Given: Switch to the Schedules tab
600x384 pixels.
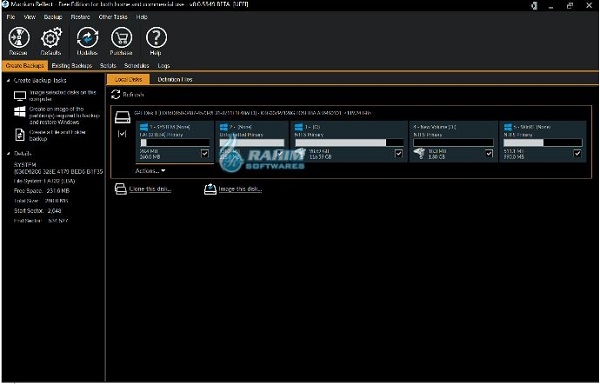Looking at the screenshot, I should tap(137, 66).
